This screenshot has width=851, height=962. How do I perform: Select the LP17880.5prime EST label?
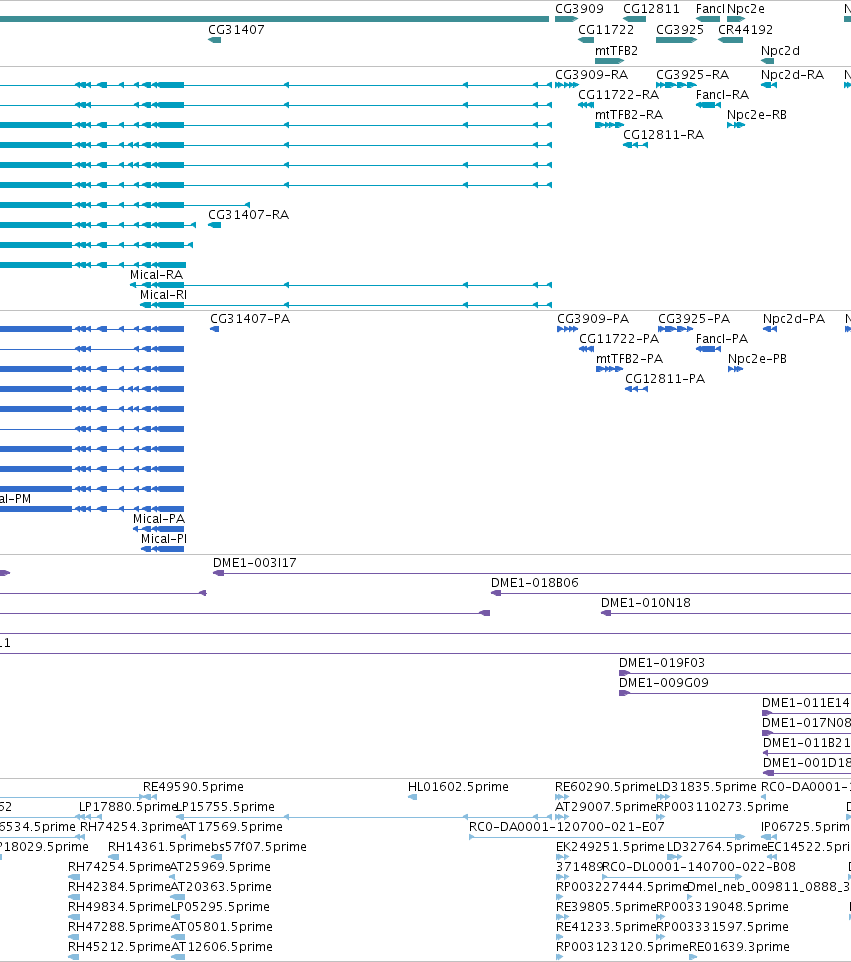point(128,806)
